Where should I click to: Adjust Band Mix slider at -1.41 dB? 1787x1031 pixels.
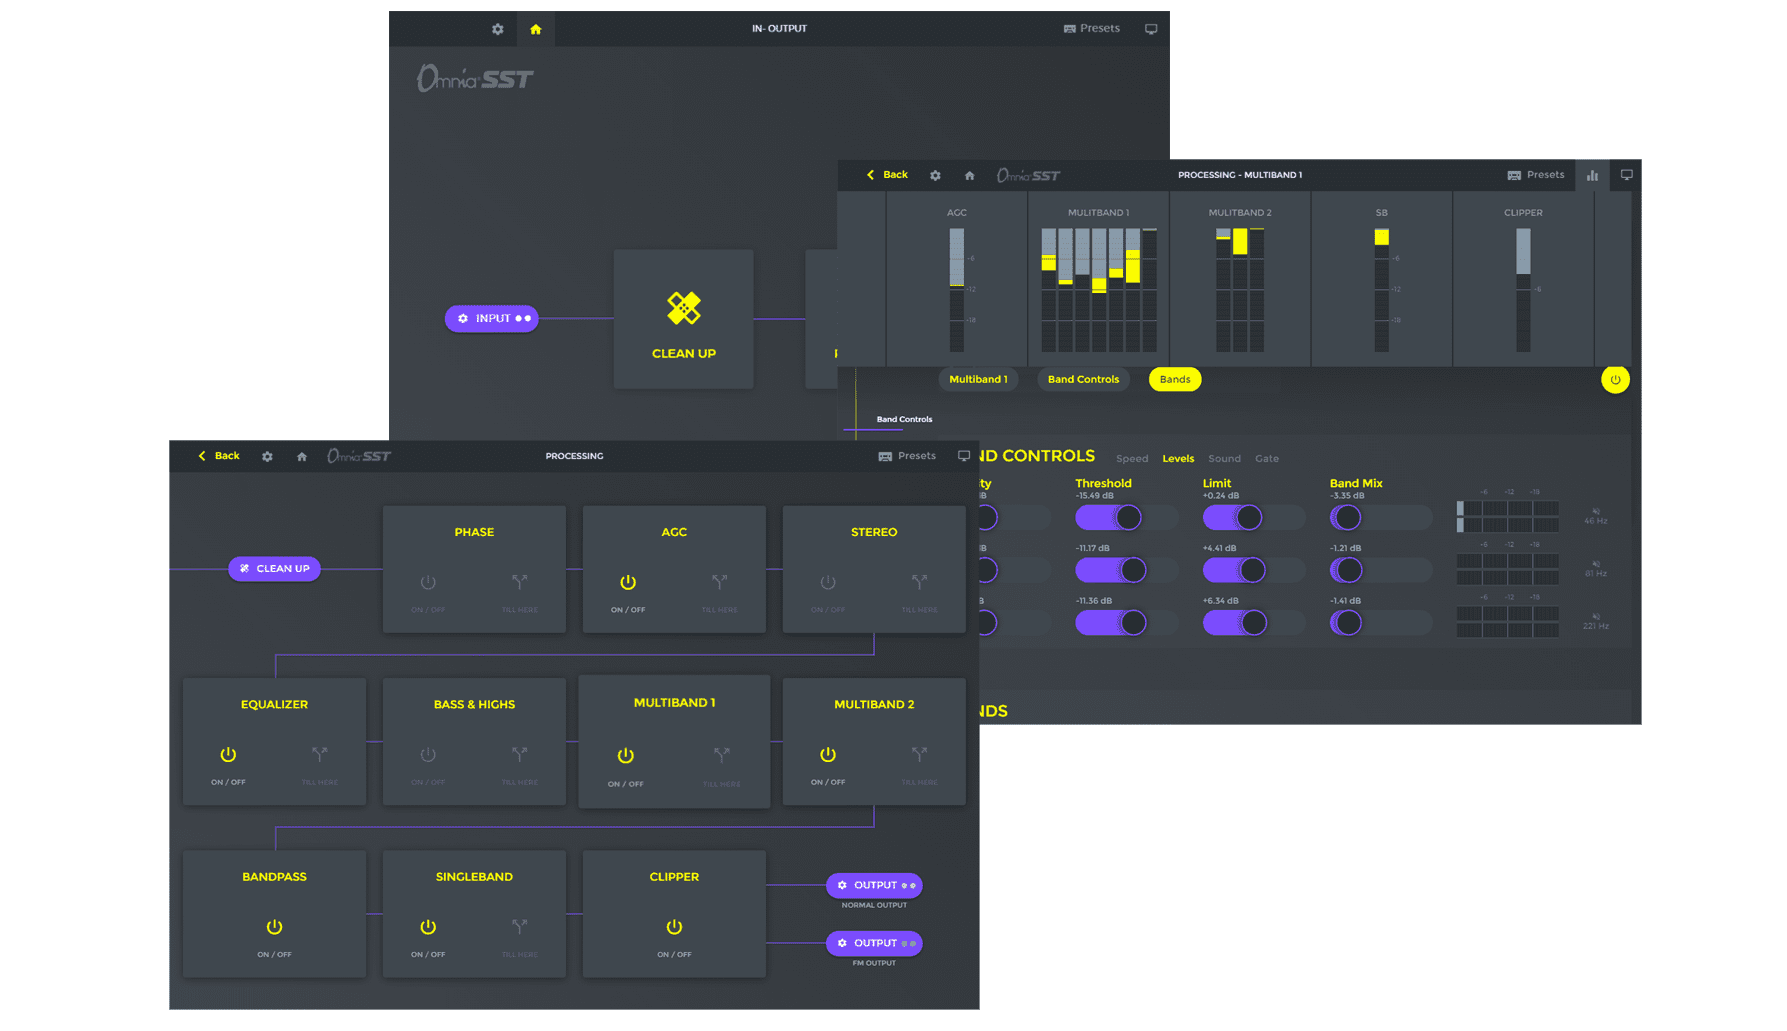point(1381,623)
